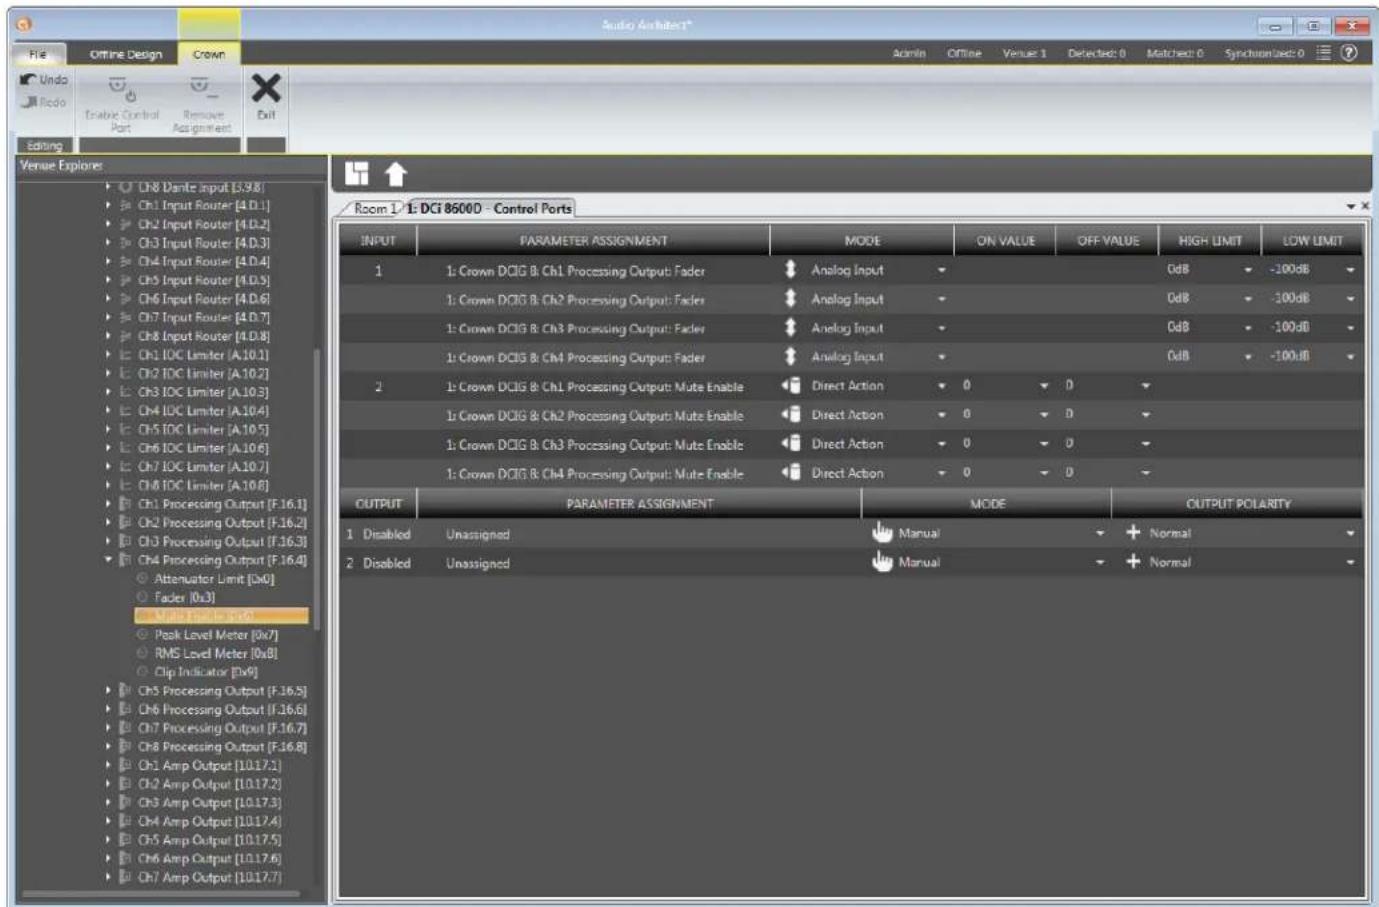Open Mode dropdown for Ch1 Fader row

point(941,270)
